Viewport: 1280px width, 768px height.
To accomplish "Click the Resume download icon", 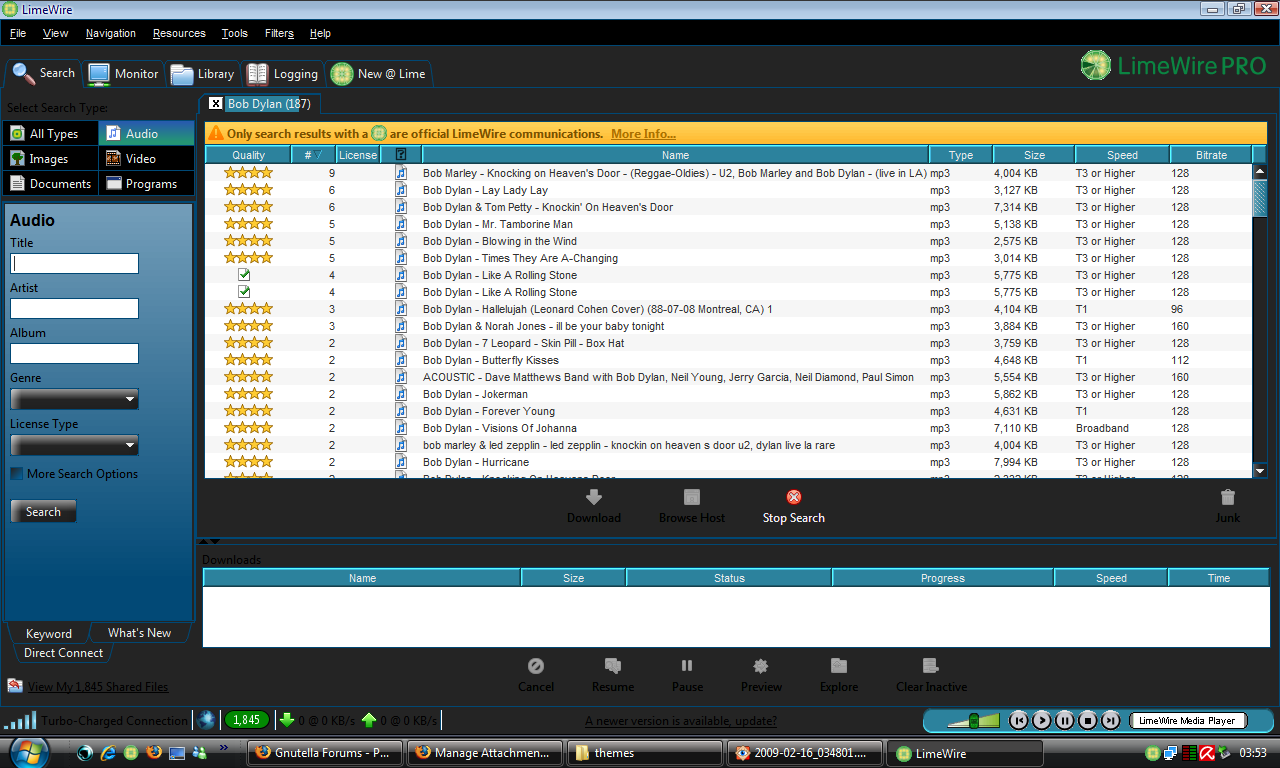I will (x=613, y=666).
